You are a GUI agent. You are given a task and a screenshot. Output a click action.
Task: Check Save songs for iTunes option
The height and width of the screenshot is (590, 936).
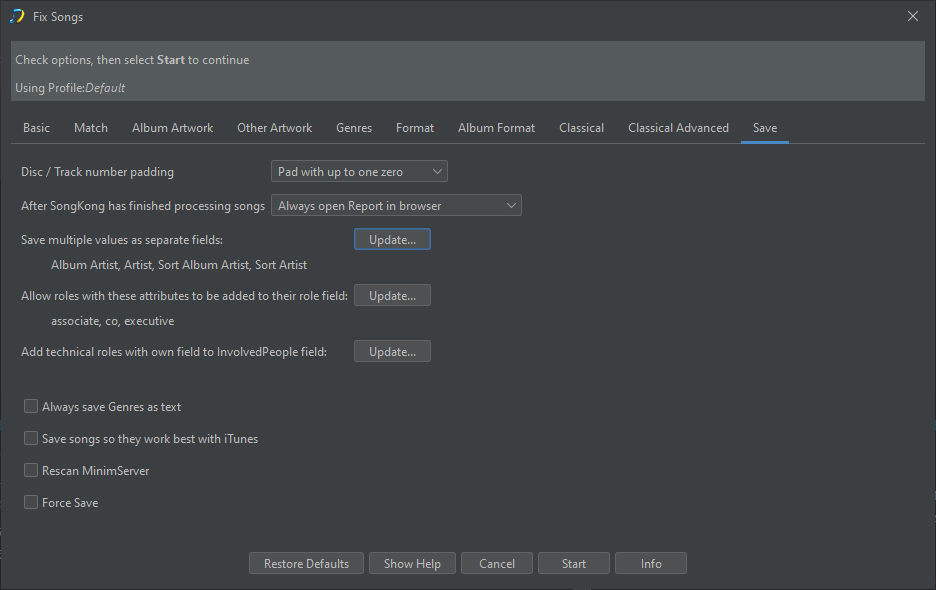[x=31, y=439]
